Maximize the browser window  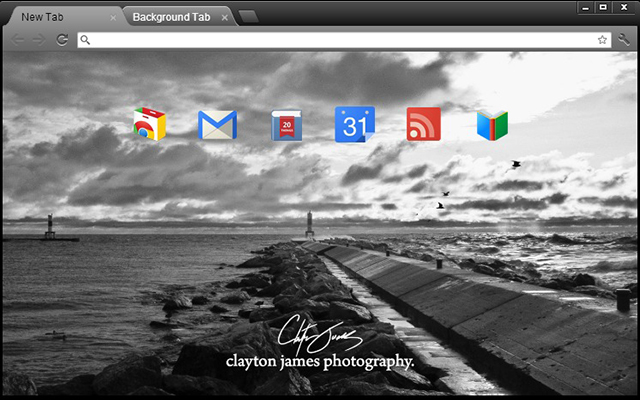click(x=603, y=7)
